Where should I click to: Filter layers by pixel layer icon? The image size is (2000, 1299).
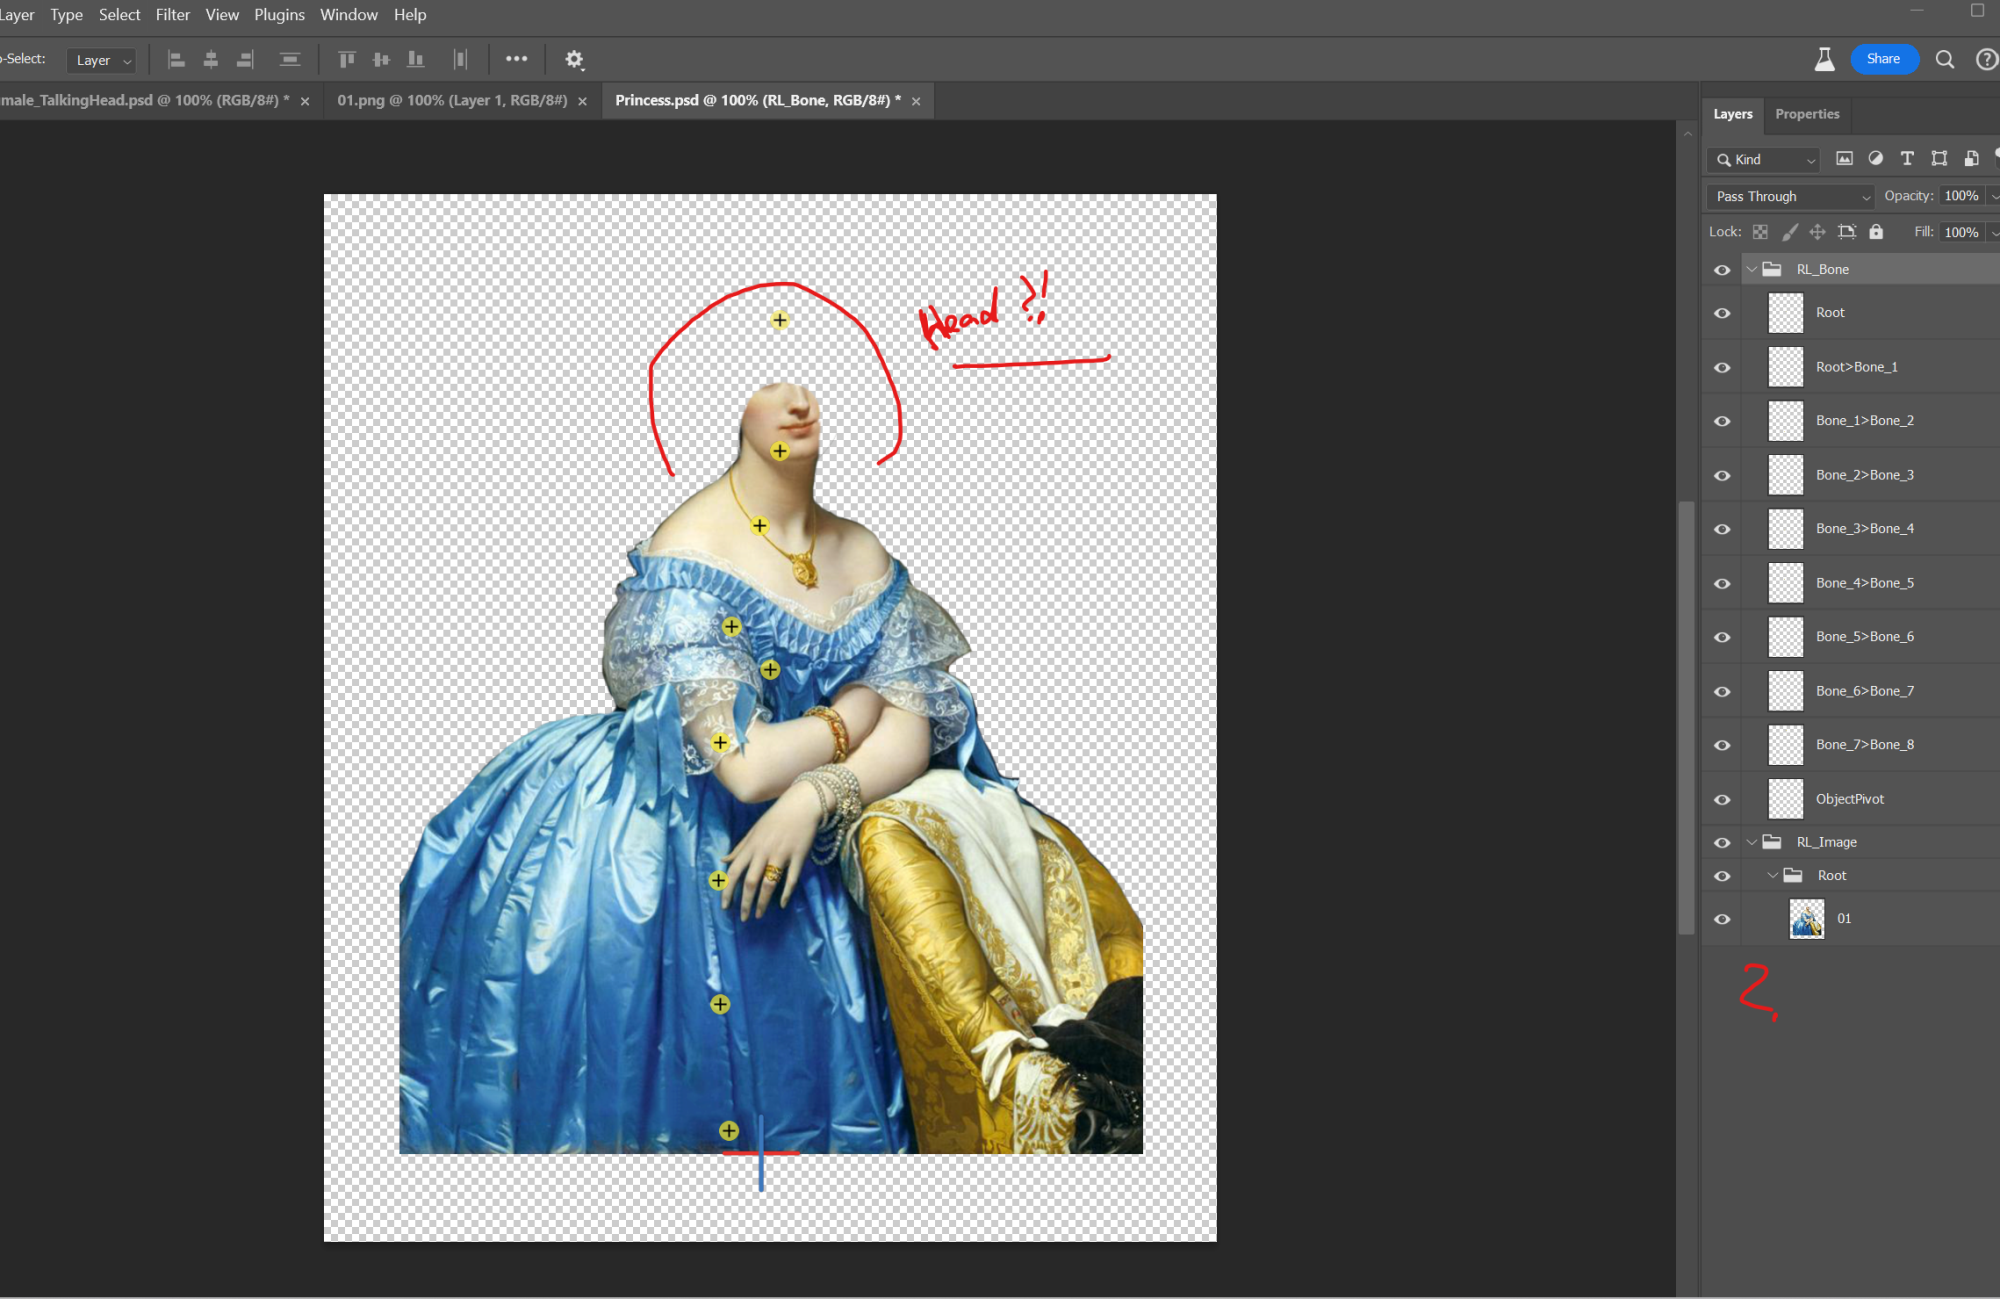click(1845, 158)
